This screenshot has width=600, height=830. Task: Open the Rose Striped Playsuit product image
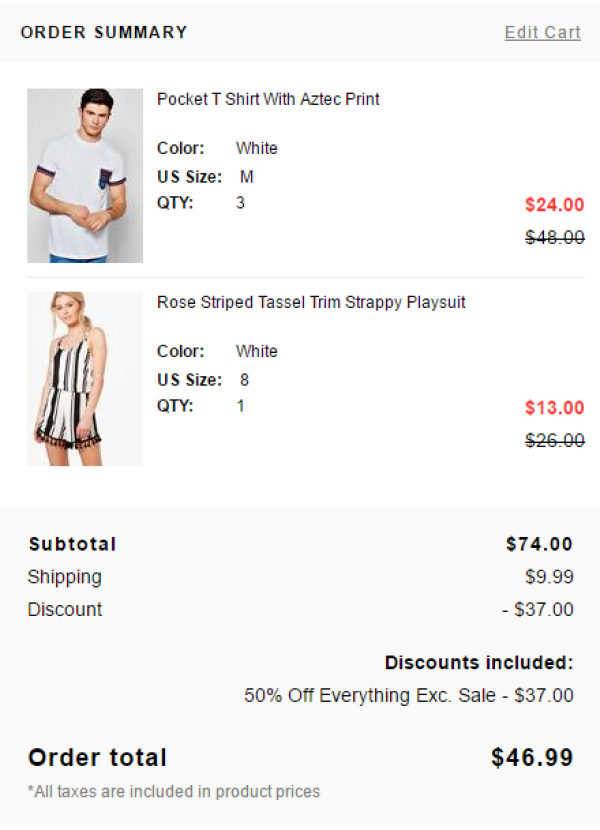point(85,378)
